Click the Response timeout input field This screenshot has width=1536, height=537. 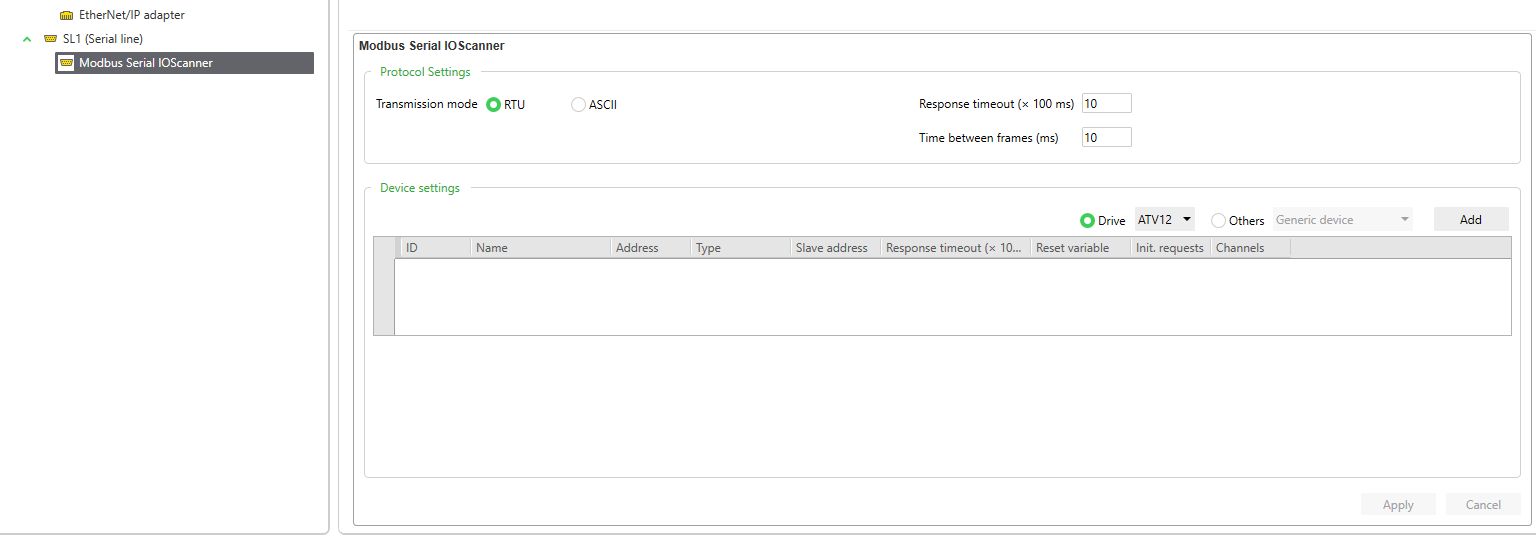tap(1107, 104)
